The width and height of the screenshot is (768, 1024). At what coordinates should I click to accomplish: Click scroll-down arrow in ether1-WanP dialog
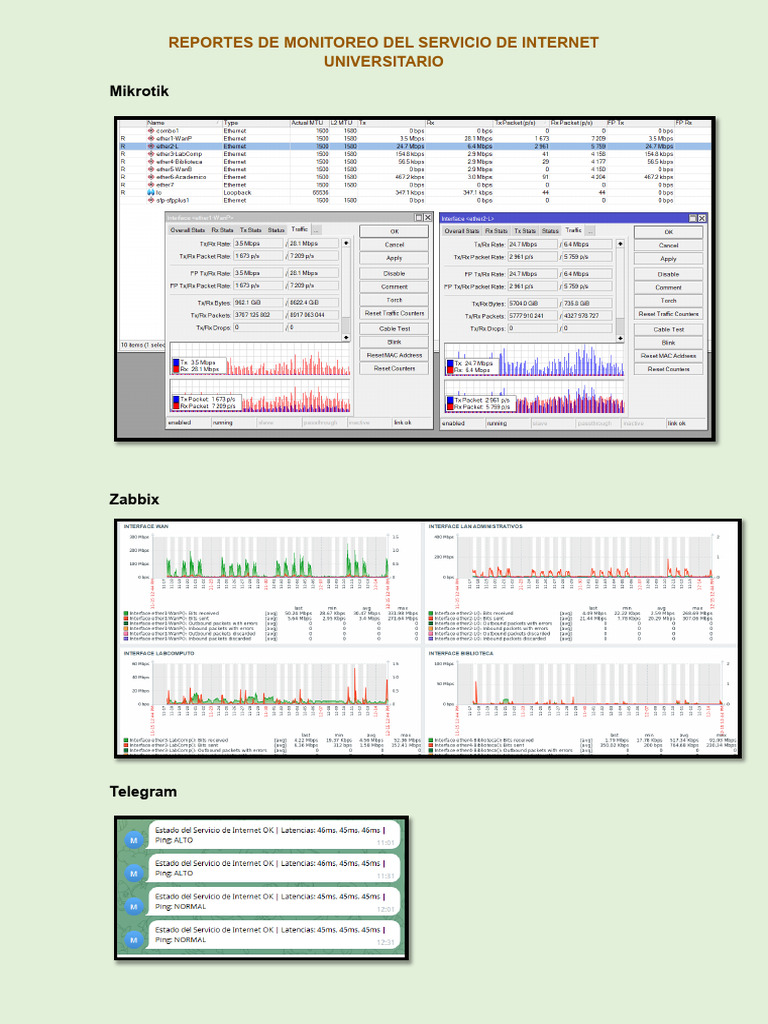click(x=345, y=337)
